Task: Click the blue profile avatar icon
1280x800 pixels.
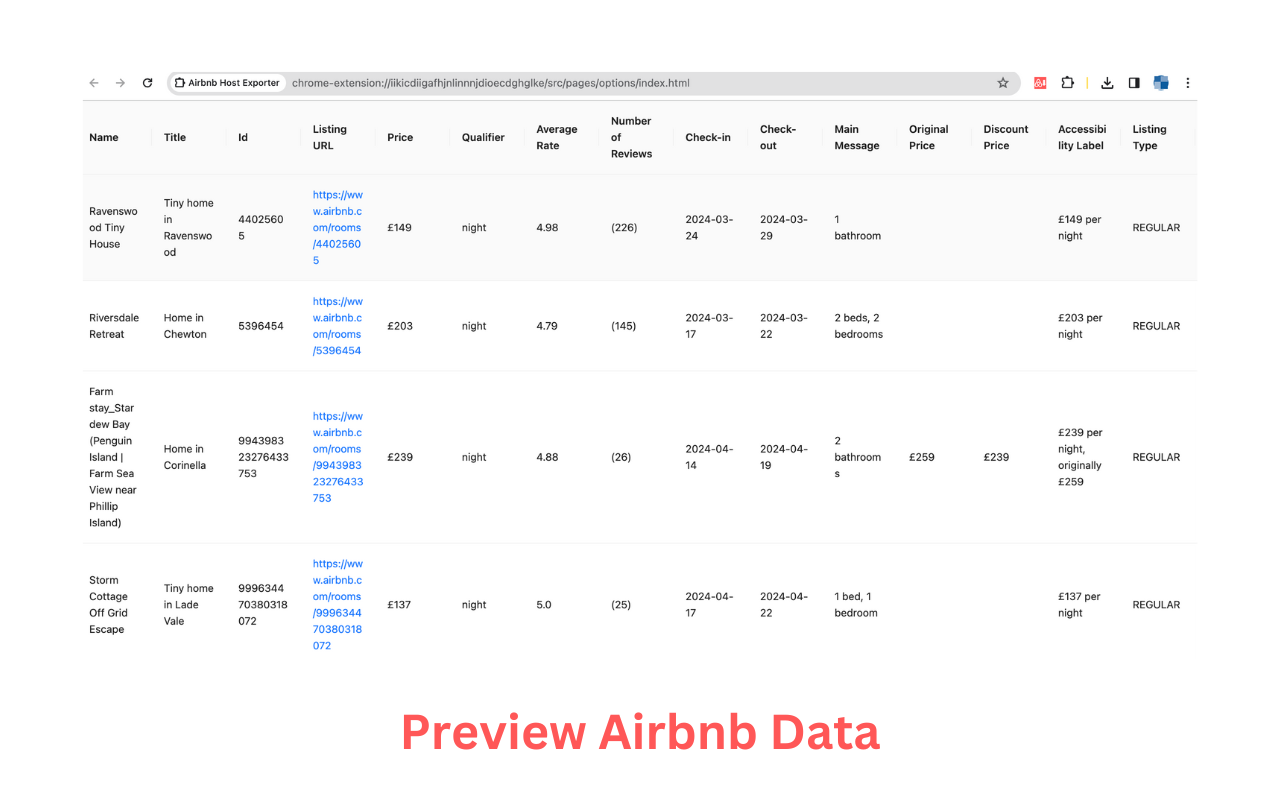Action: coord(1161,83)
